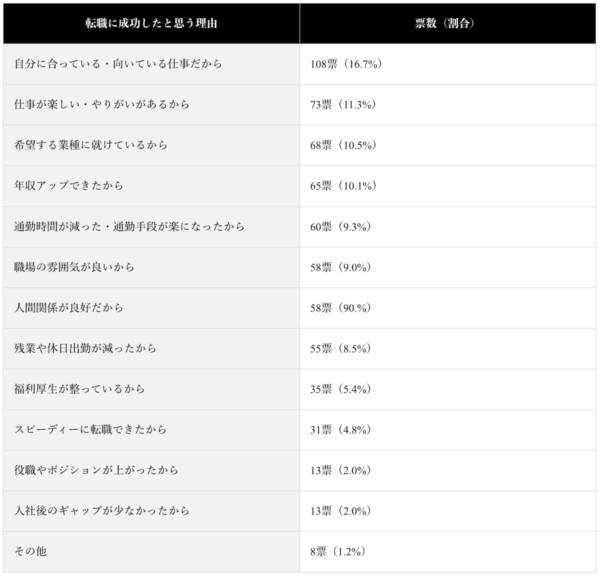Click the 108票（16.7%） cell
Image resolution: width=600 pixels, height=576 pixels.
448,64
